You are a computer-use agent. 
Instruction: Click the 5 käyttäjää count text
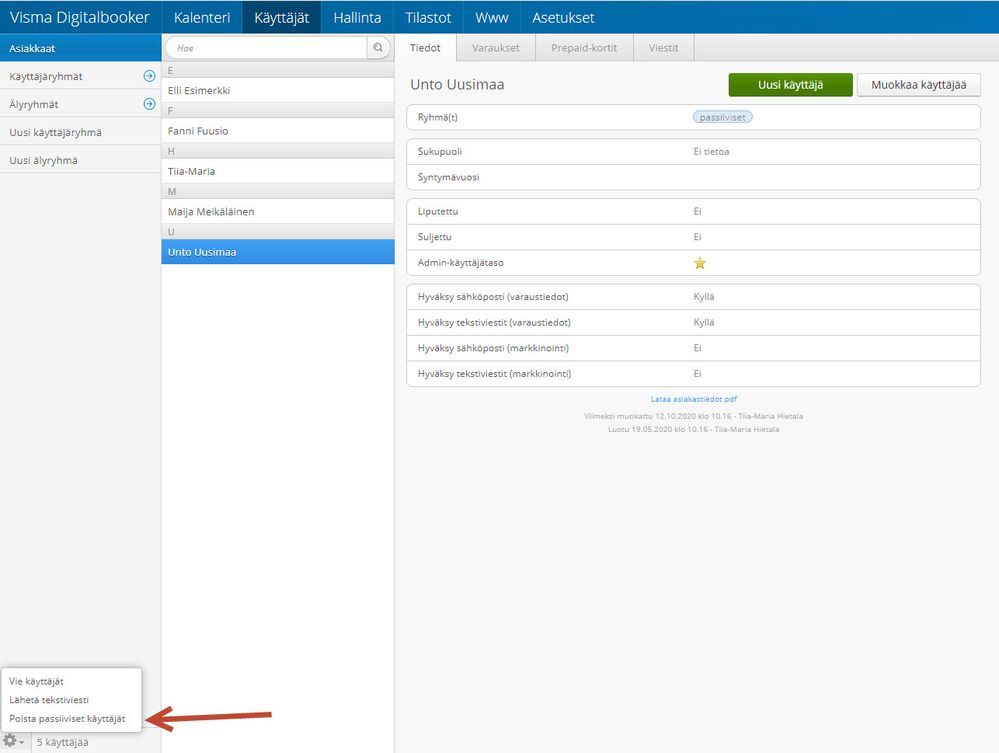tap(62, 742)
